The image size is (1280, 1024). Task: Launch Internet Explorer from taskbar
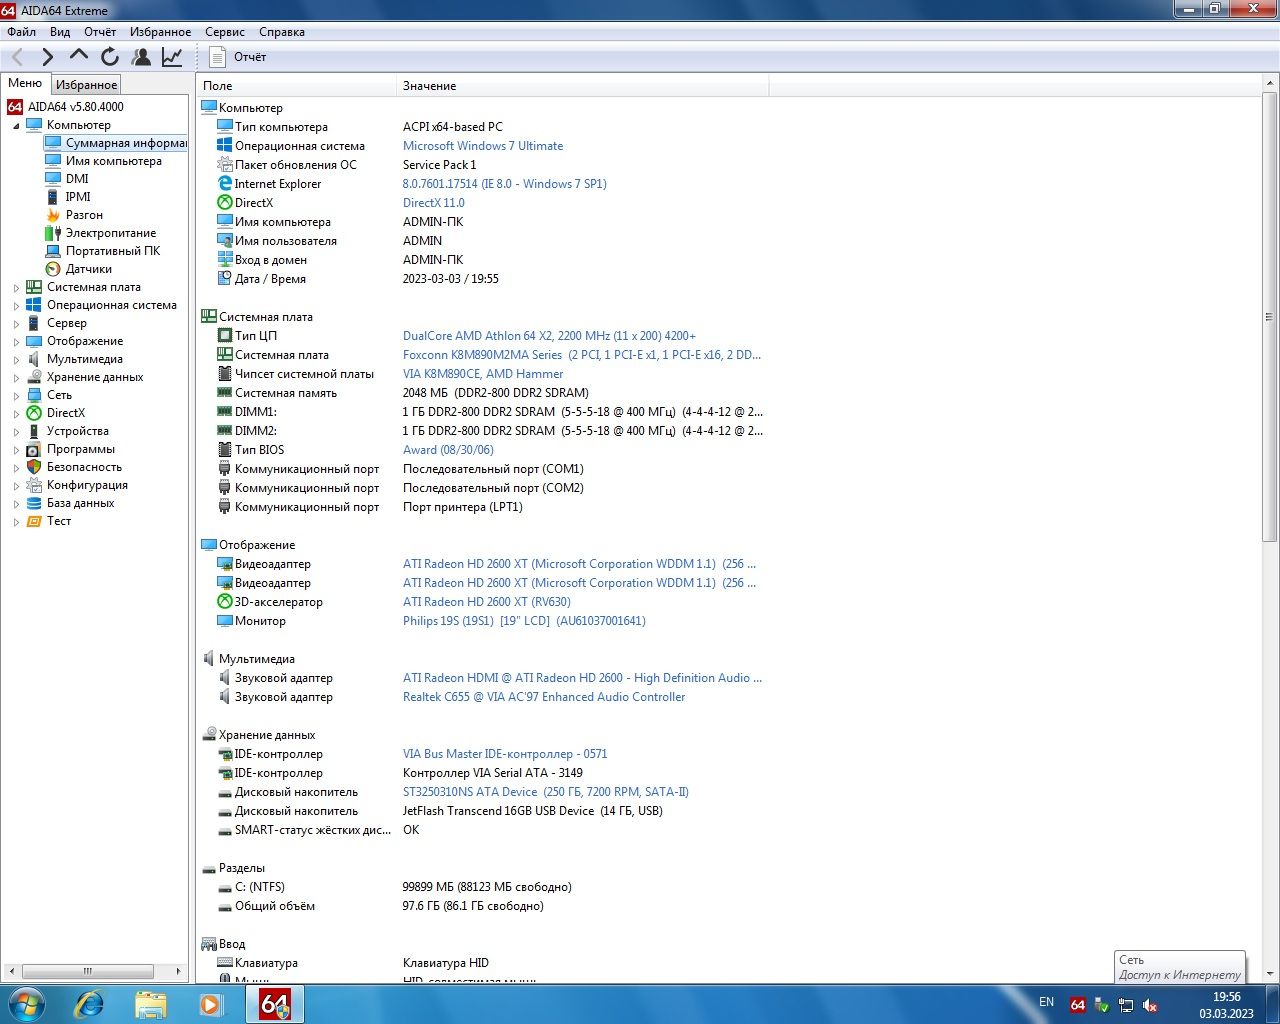point(89,1004)
